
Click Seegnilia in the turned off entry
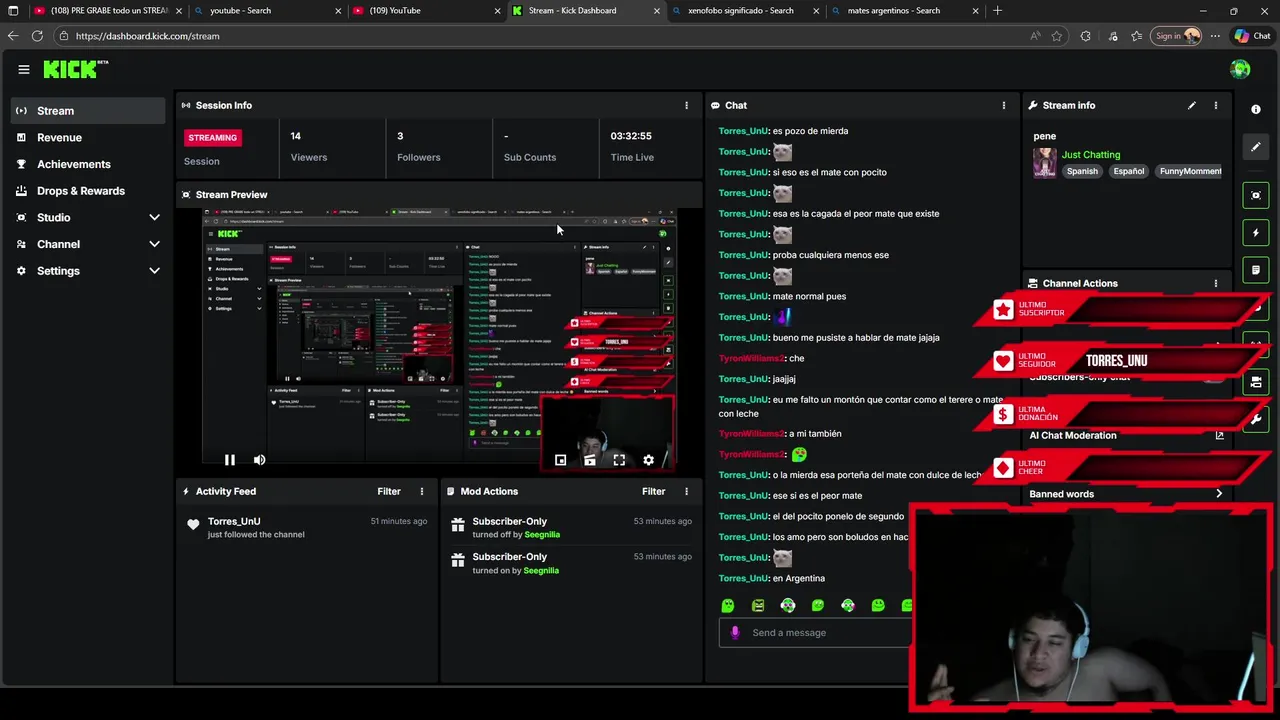point(542,535)
